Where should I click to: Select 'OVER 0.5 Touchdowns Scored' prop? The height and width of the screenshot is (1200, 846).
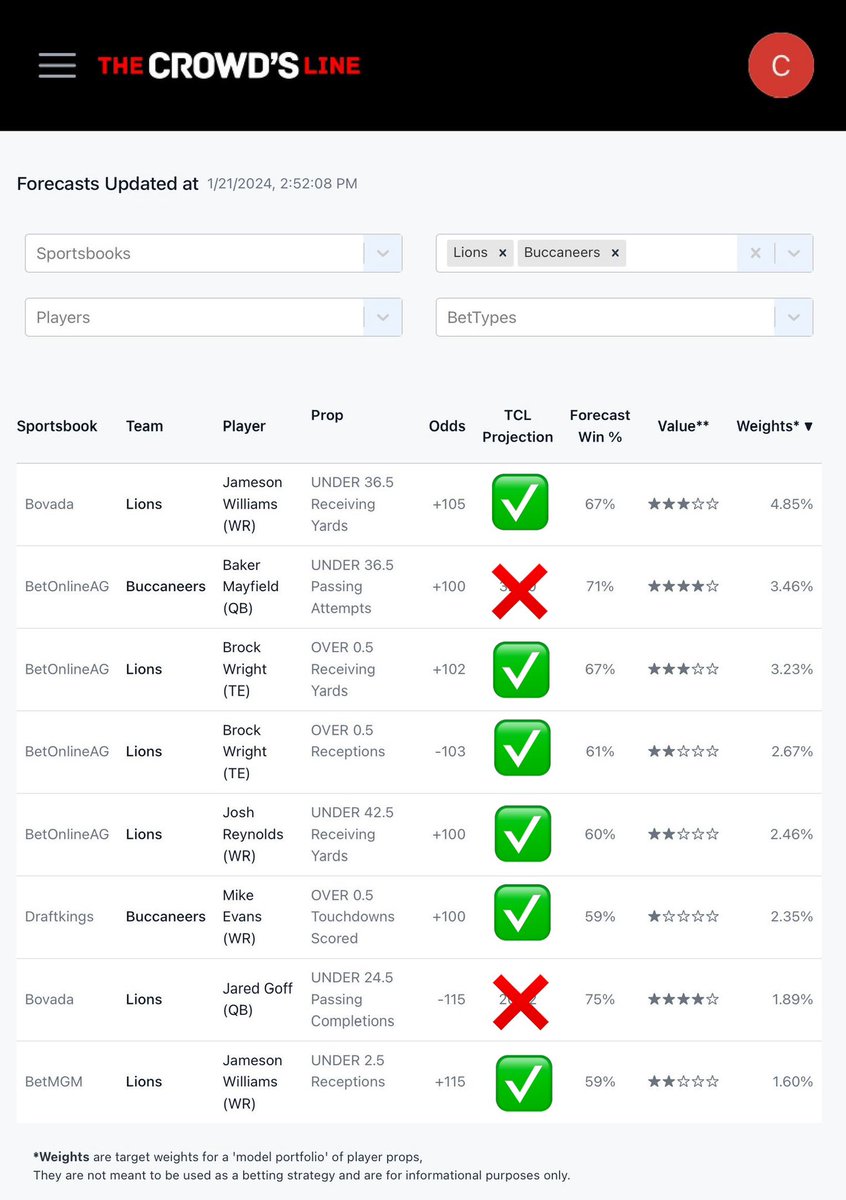coord(352,917)
